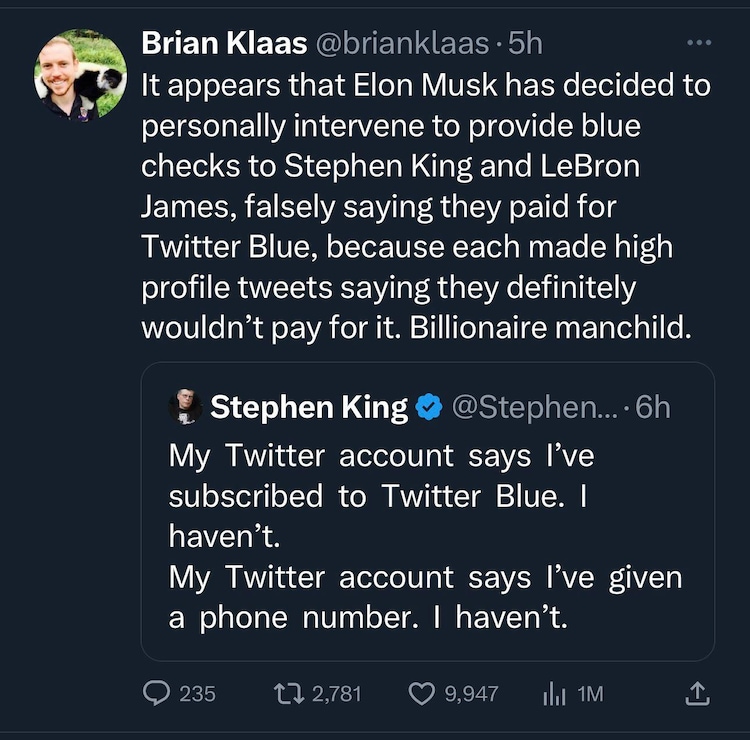This screenshot has width=750, height=740.
Task: Open the Brian Klaas display name
Action: coord(226,42)
